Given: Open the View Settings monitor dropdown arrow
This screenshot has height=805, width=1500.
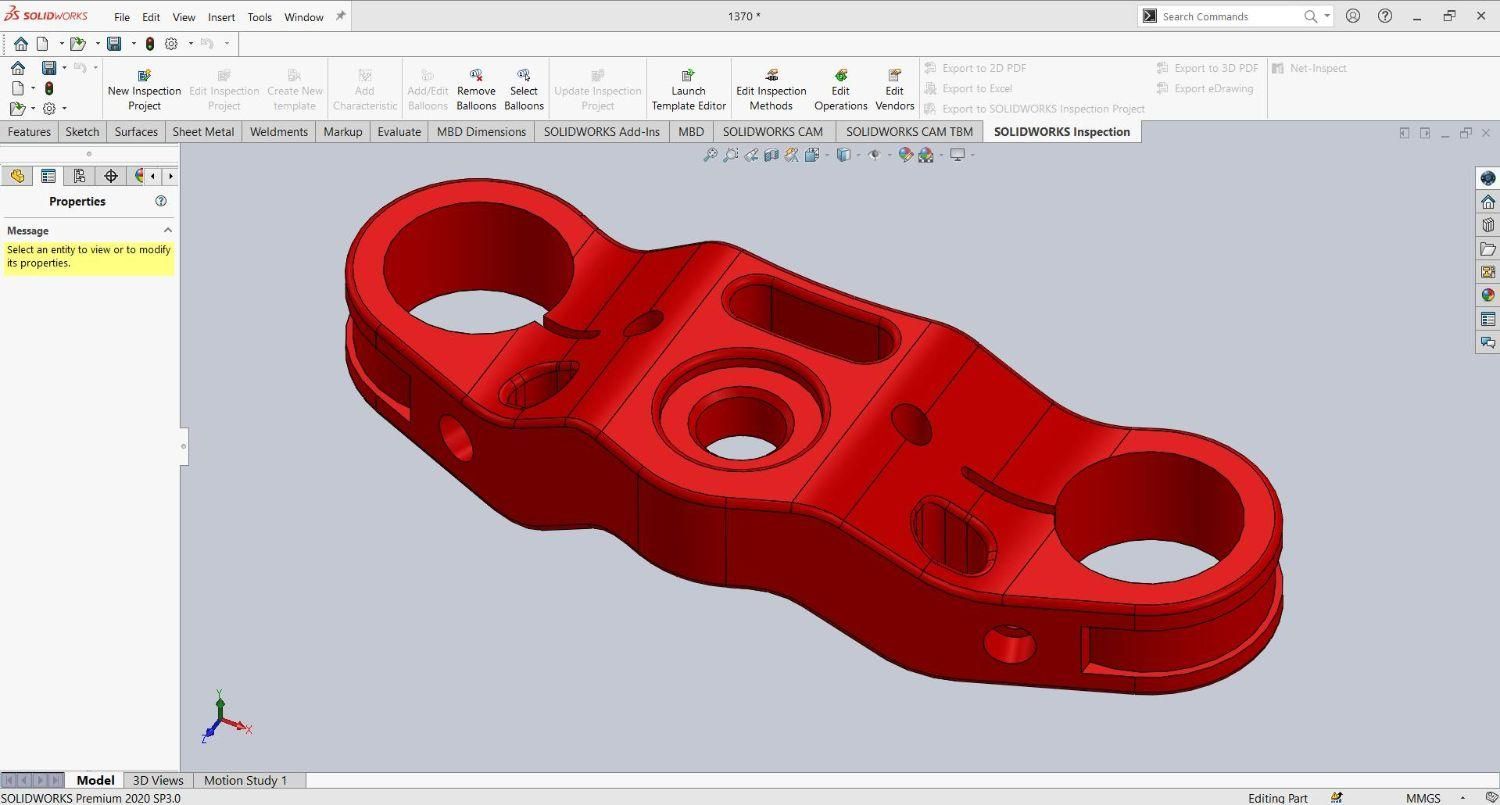Looking at the screenshot, I should pyautogui.click(x=972, y=155).
